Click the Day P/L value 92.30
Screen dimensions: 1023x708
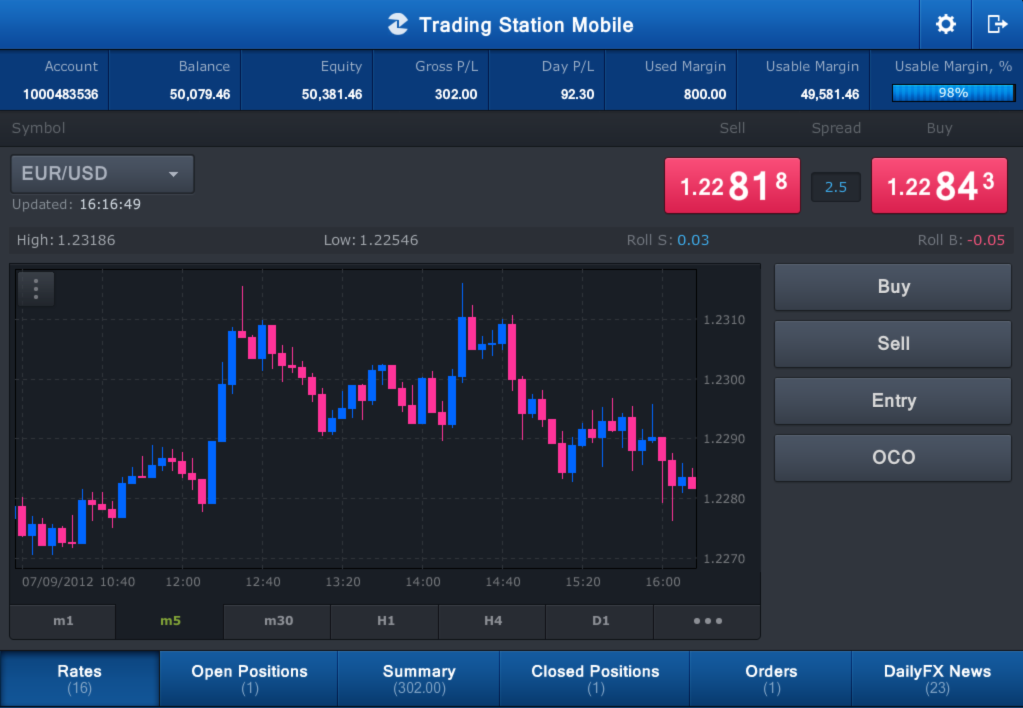577,95
